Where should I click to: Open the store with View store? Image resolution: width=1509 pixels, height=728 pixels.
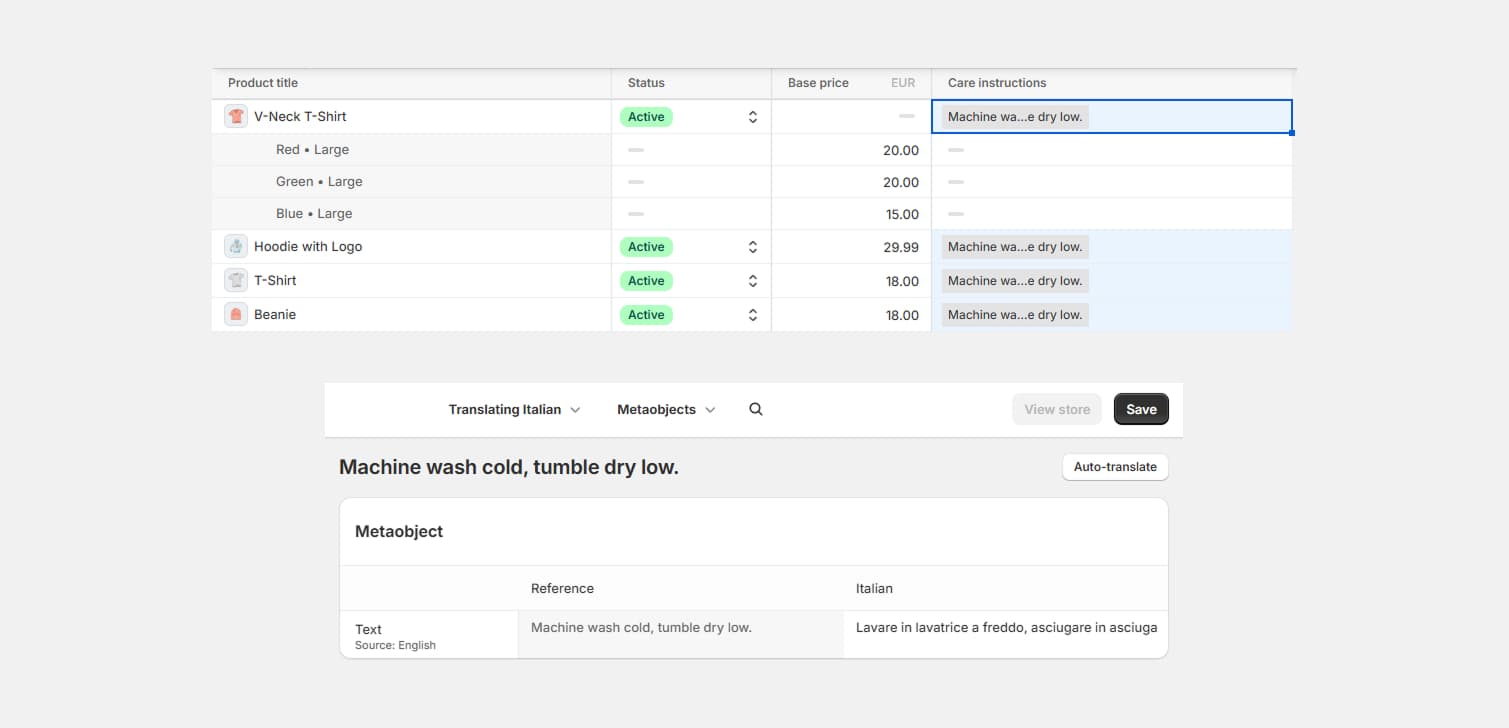click(x=1056, y=409)
